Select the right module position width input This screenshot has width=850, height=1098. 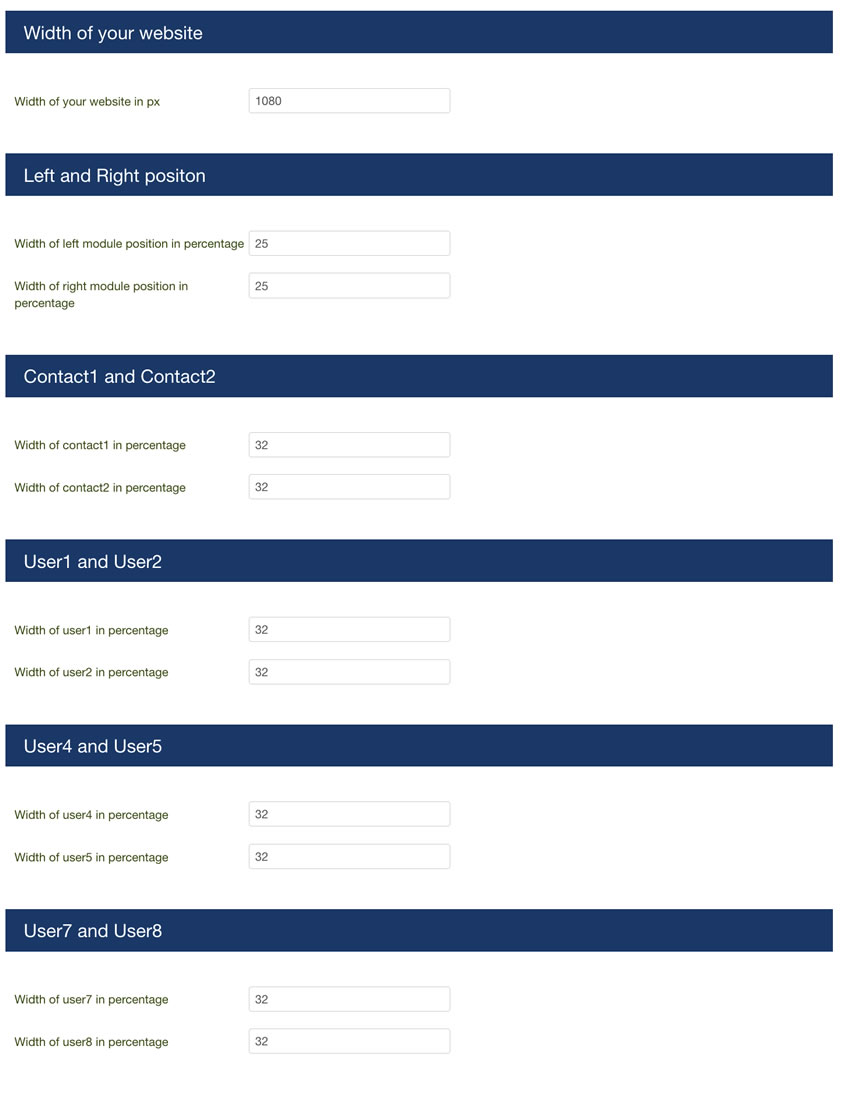(x=349, y=286)
